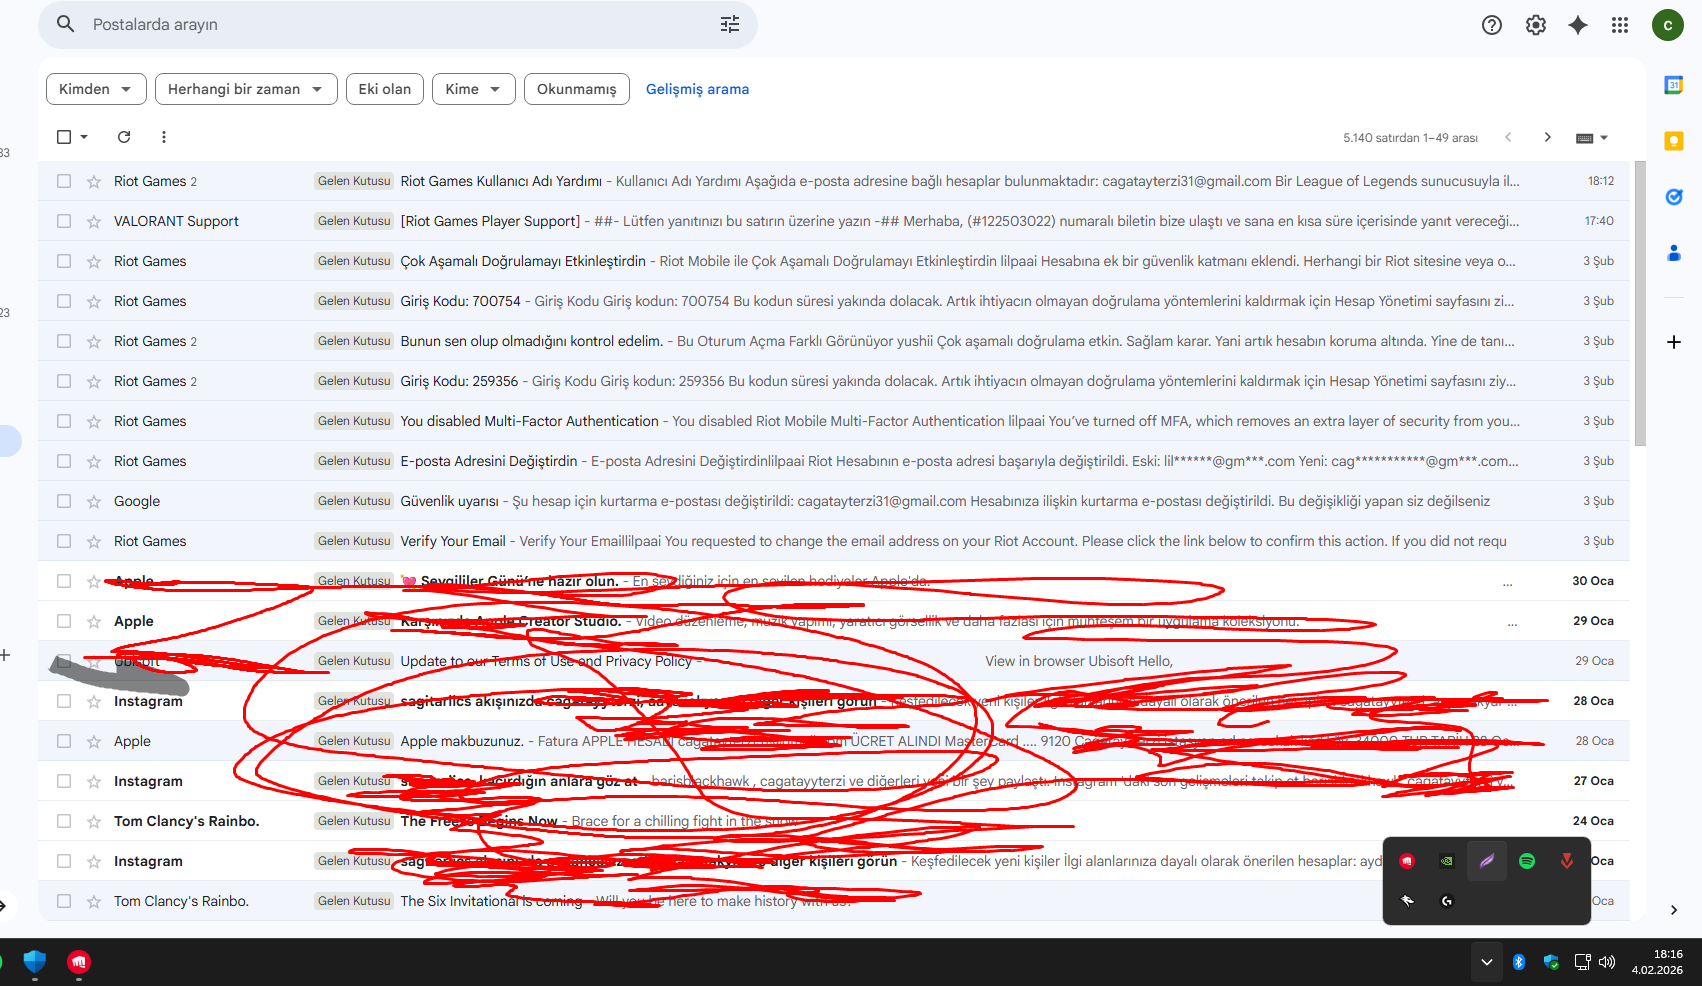
Task: Open Spotify from the tray popup
Action: coord(1527,861)
